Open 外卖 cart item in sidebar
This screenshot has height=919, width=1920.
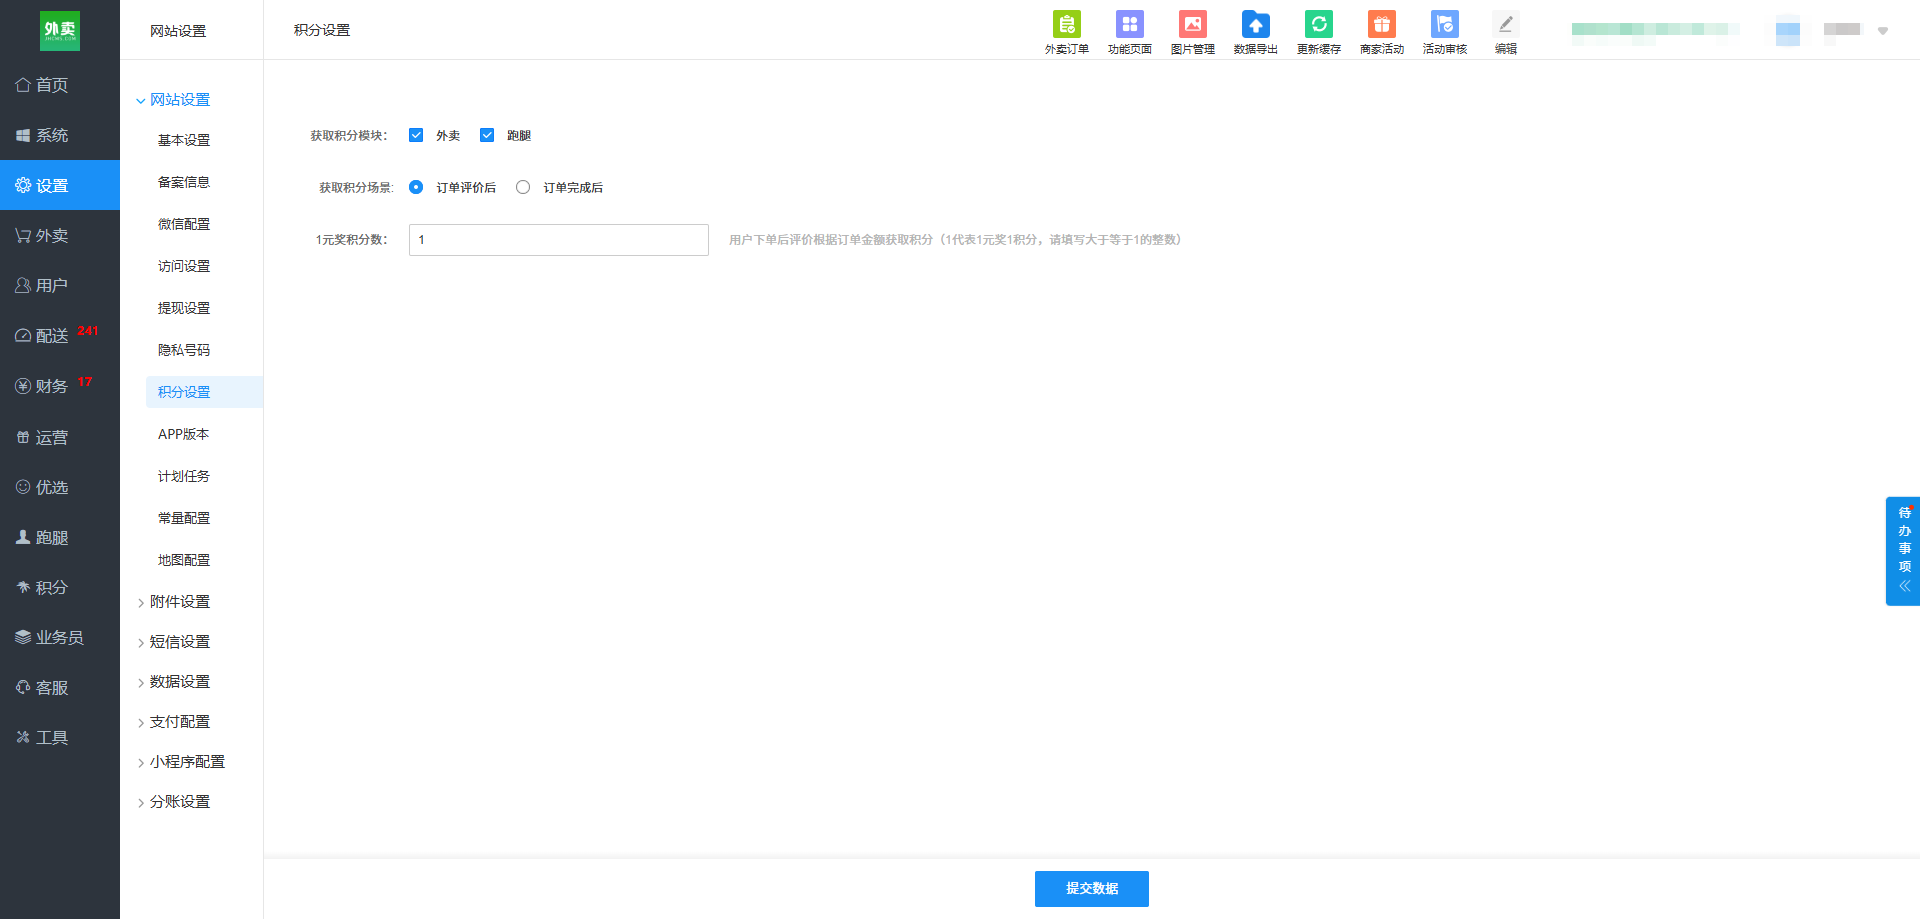[60, 235]
